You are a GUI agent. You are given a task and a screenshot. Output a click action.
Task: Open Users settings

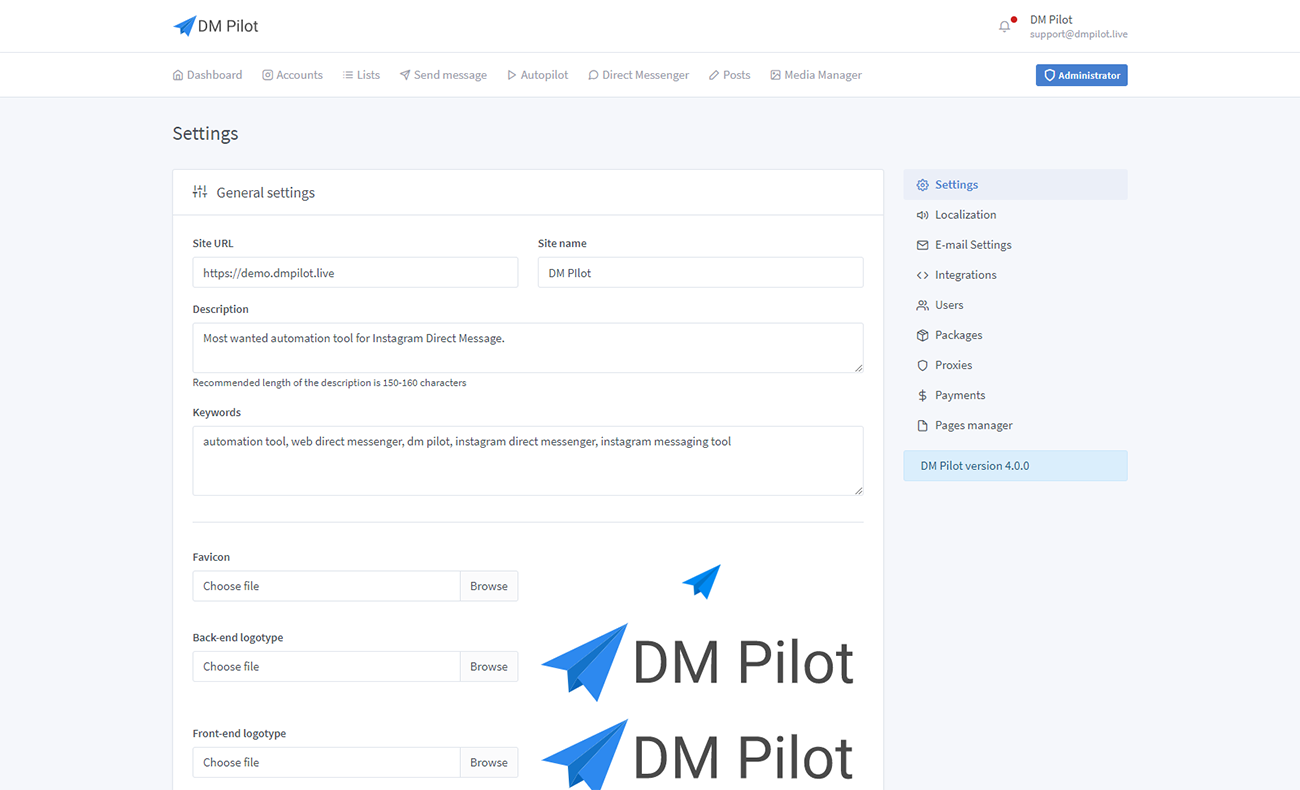(1015, 305)
